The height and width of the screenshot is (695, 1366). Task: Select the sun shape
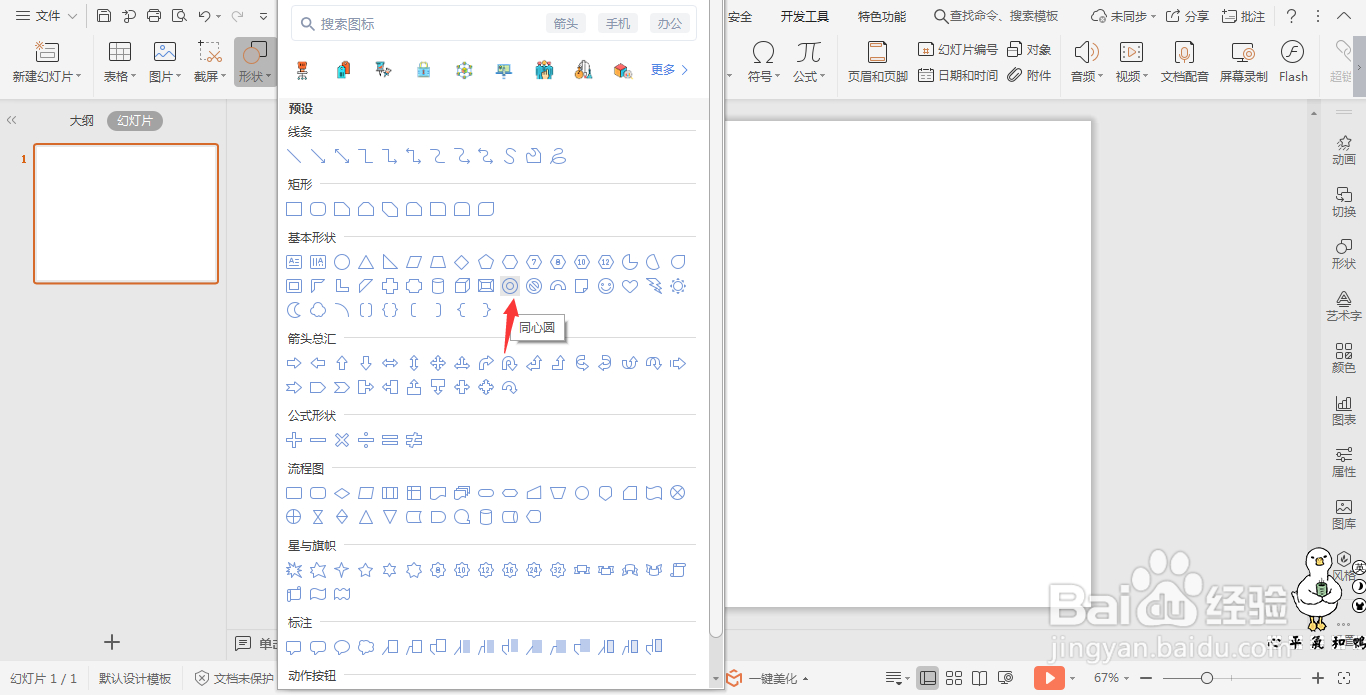point(678,286)
